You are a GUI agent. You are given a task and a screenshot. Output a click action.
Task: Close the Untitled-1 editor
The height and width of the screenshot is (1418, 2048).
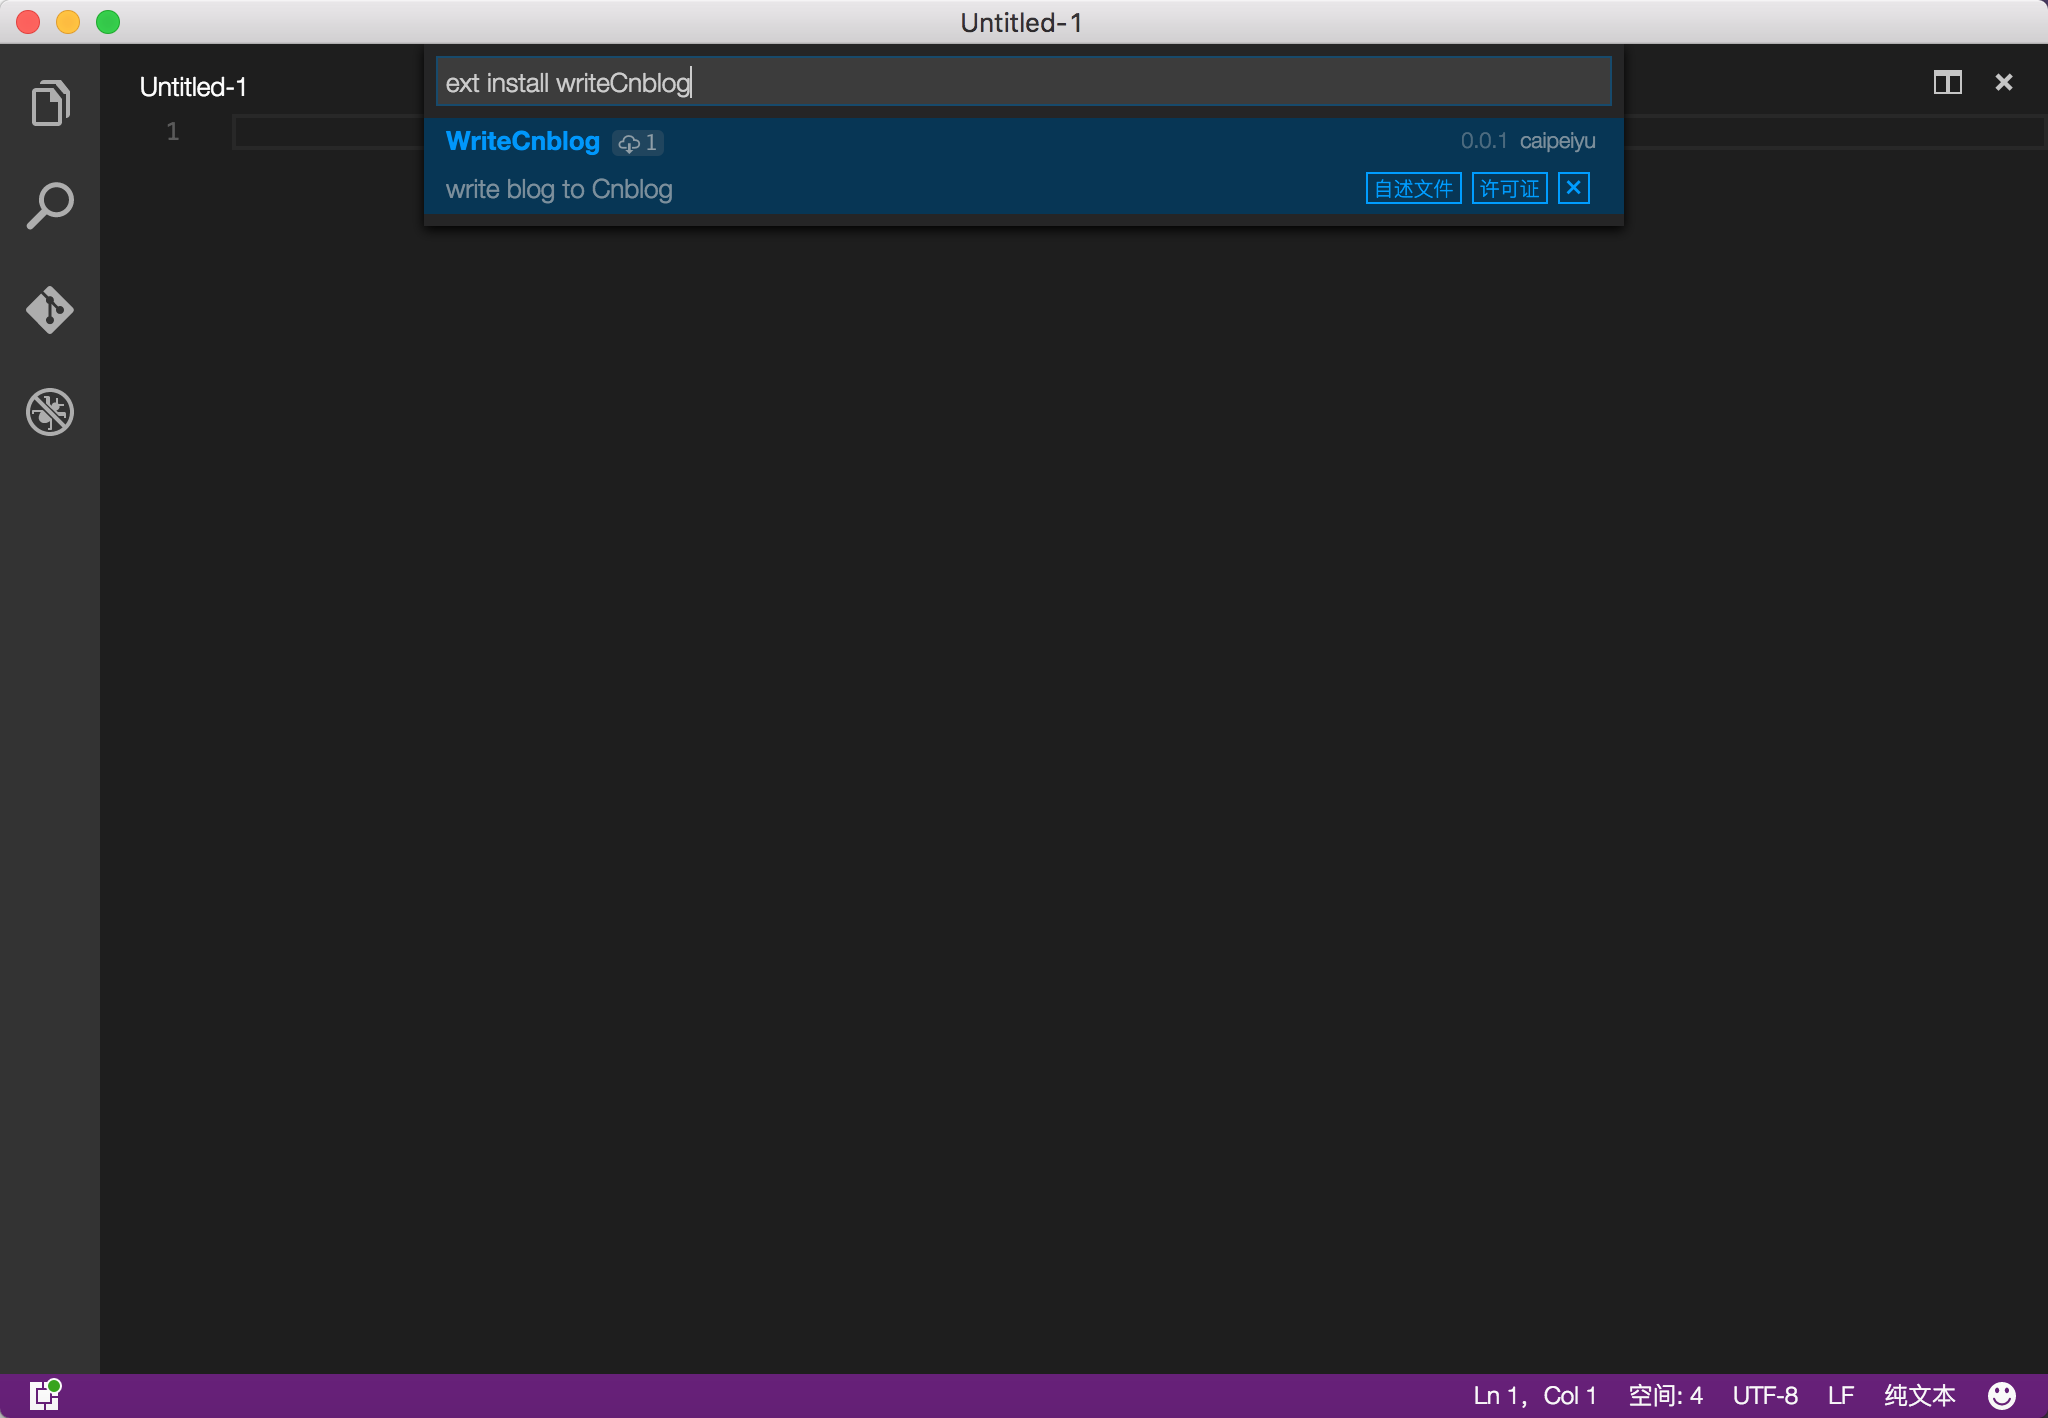pos(2003,83)
